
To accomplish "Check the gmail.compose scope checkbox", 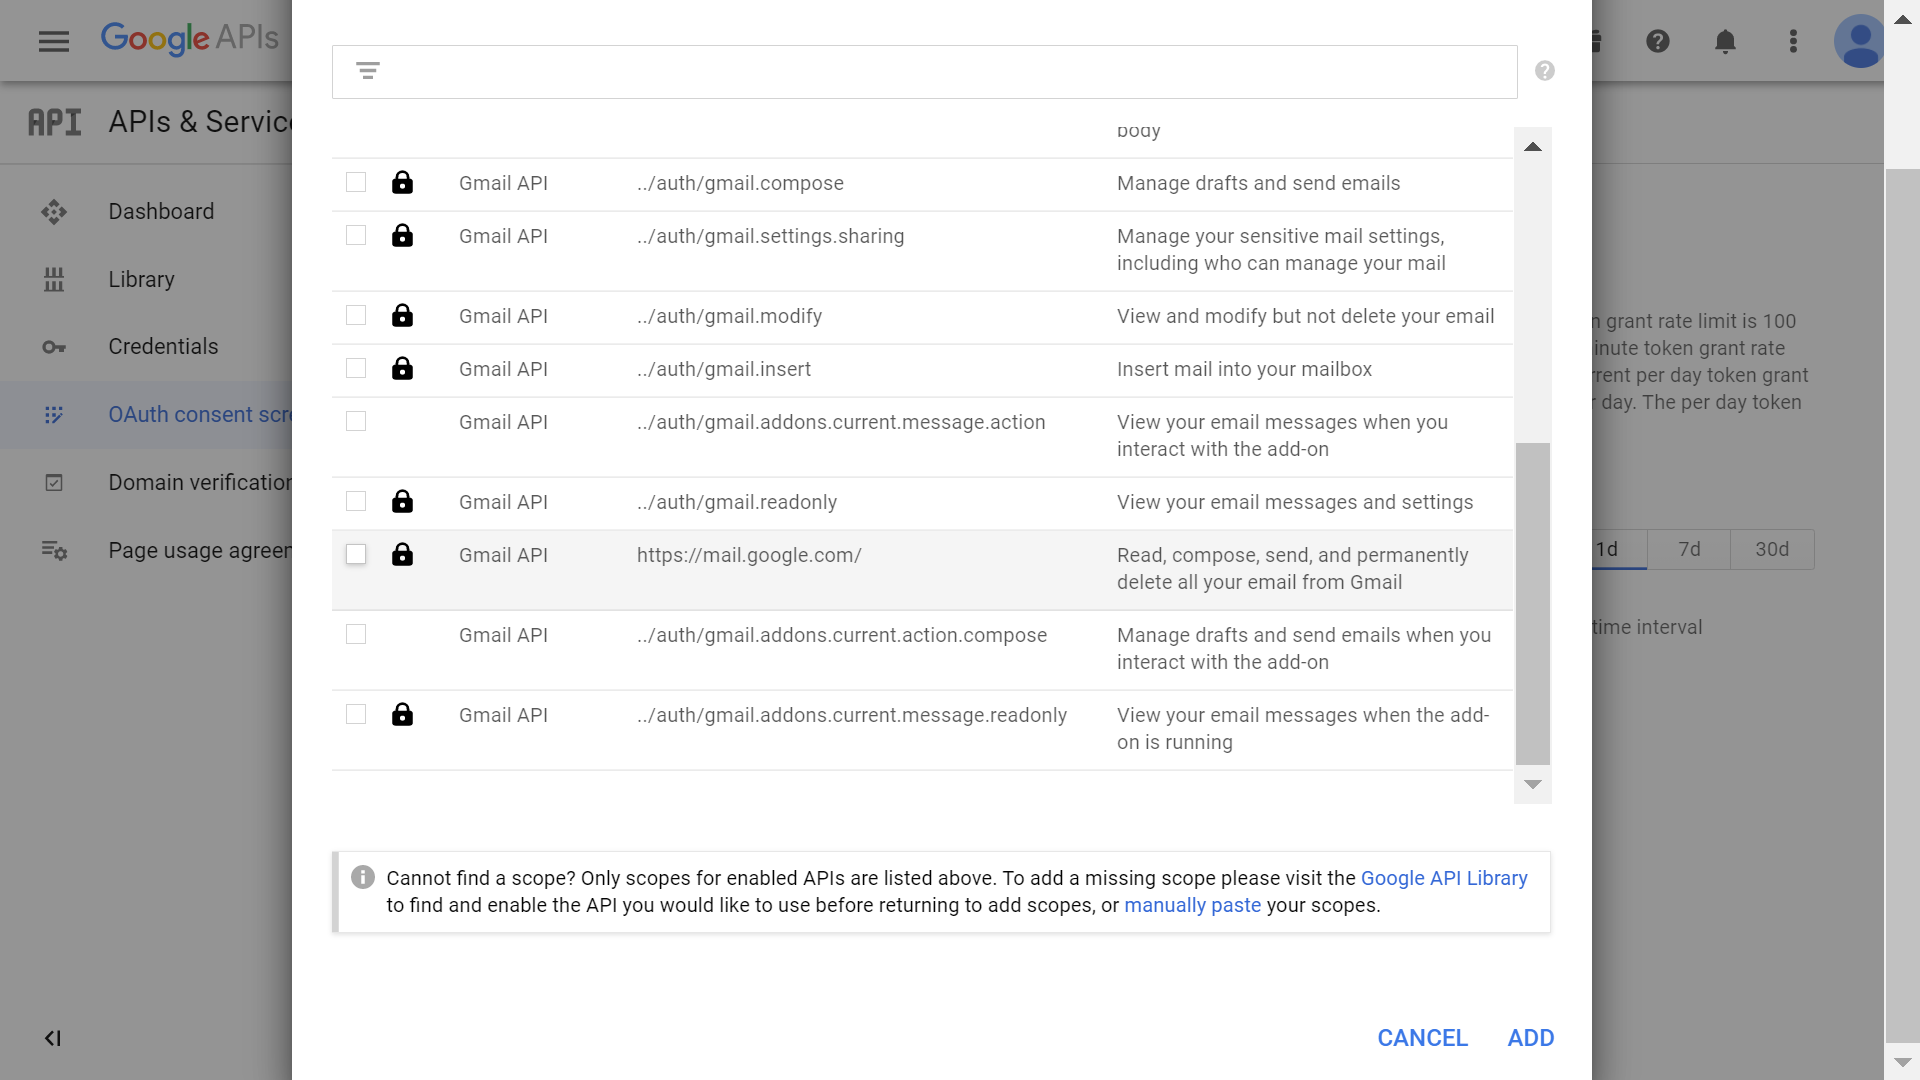I will click(356, 182).
